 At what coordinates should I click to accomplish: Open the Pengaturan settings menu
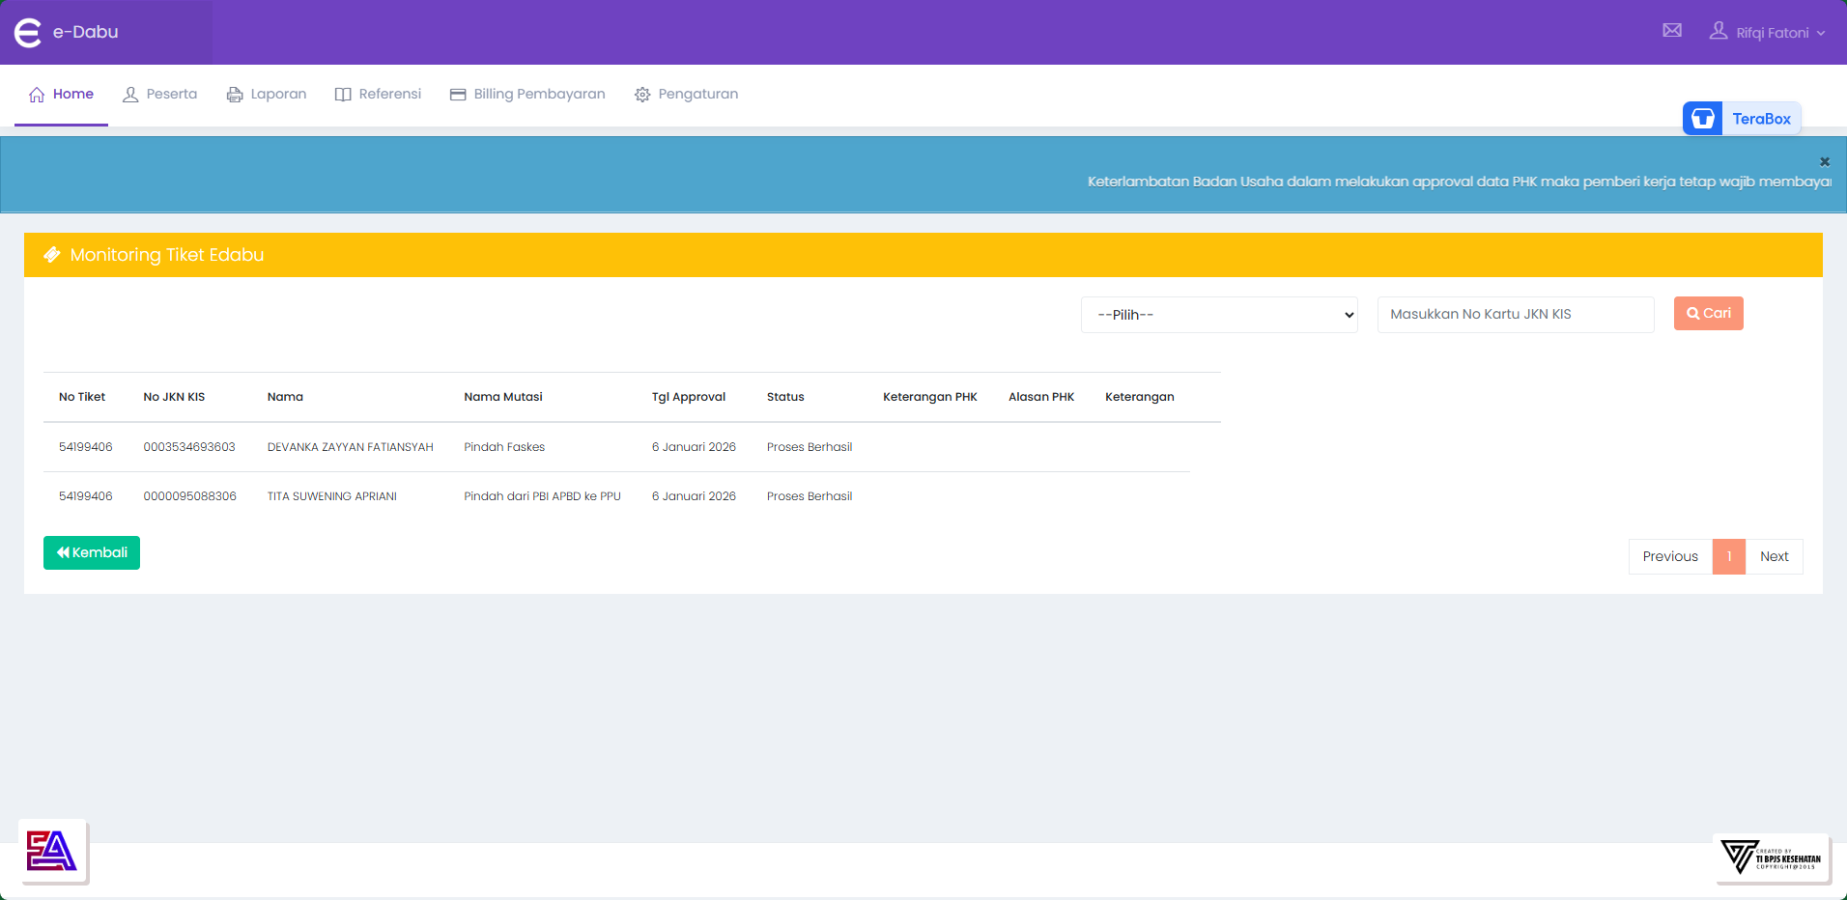(686, 94)
